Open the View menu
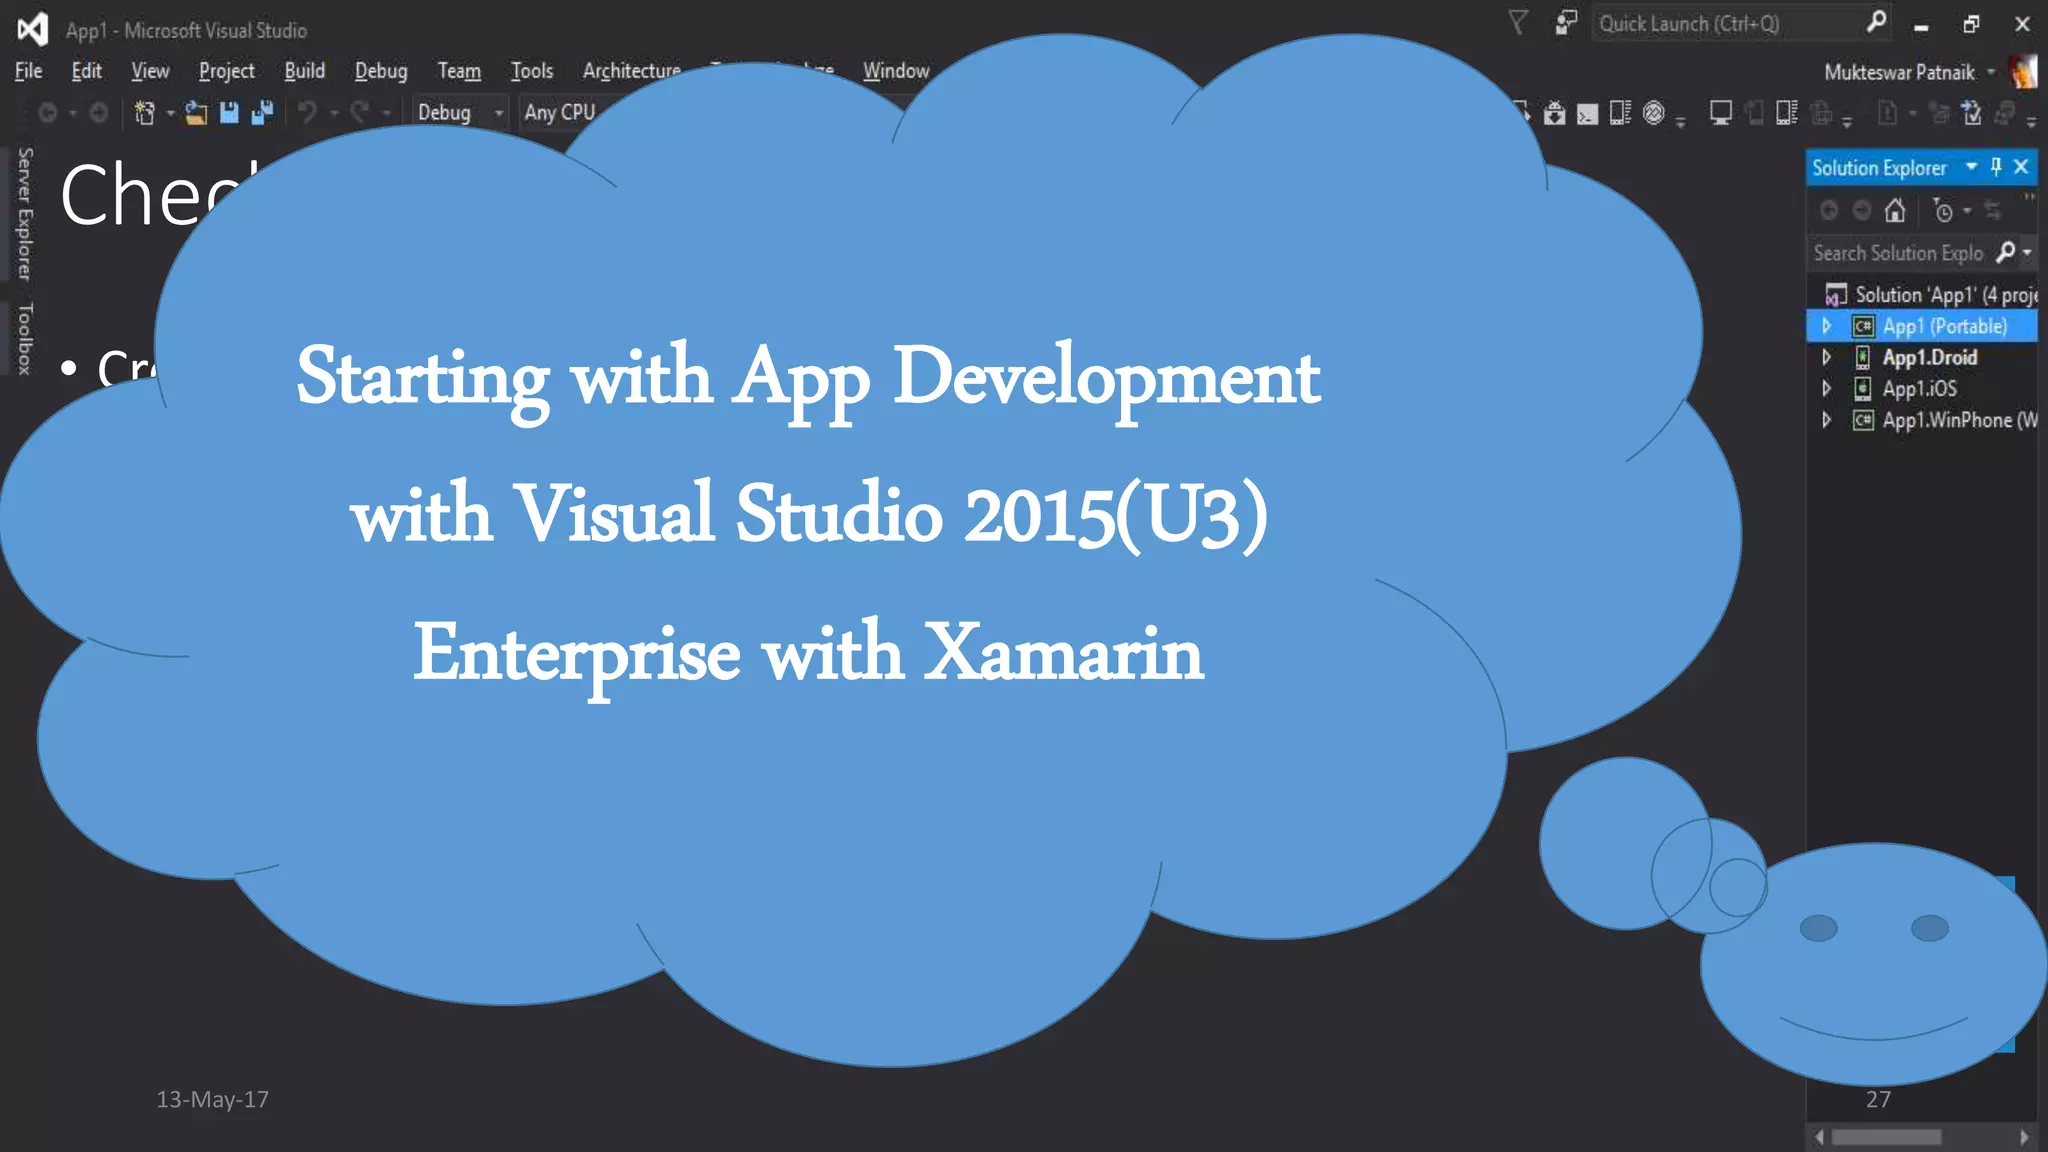 pos(150,71)
